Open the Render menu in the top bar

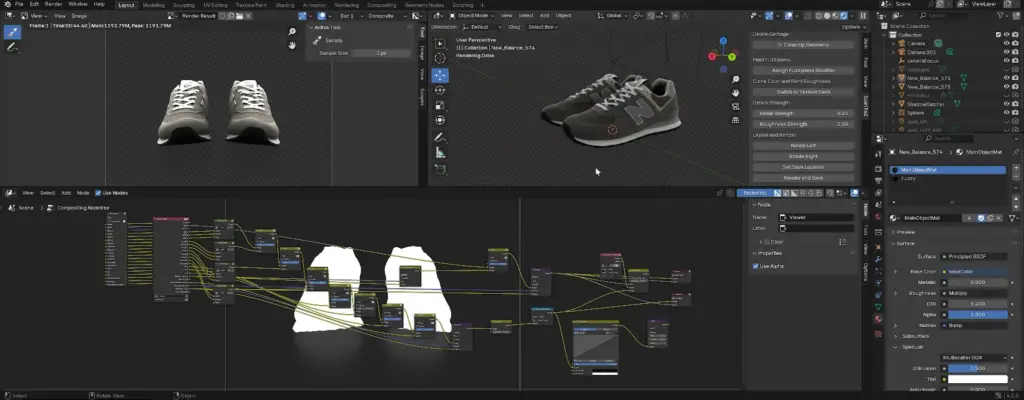(x=54, y=4)
